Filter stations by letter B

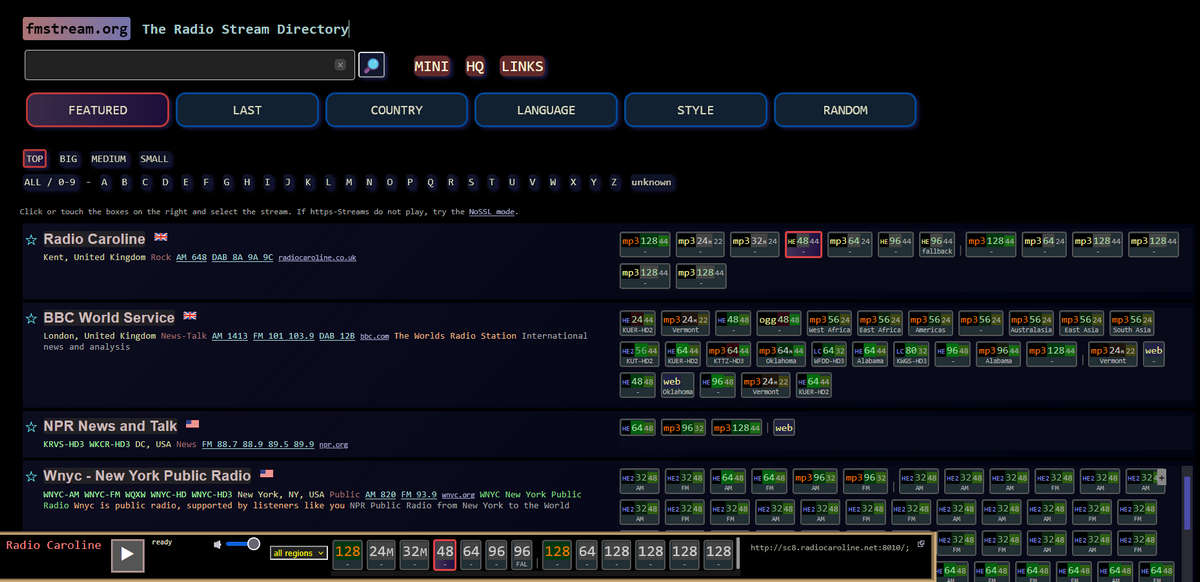click(x=124, y=182)
